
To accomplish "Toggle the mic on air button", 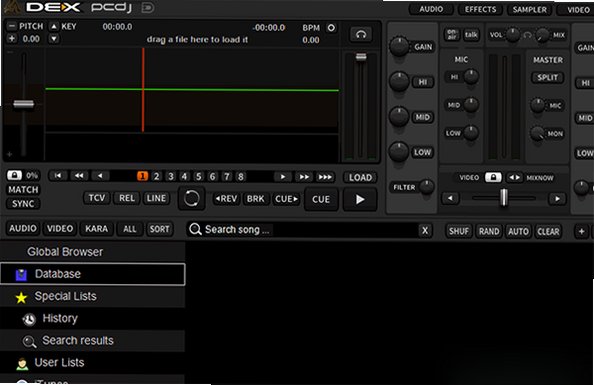I will pos(452,34).
